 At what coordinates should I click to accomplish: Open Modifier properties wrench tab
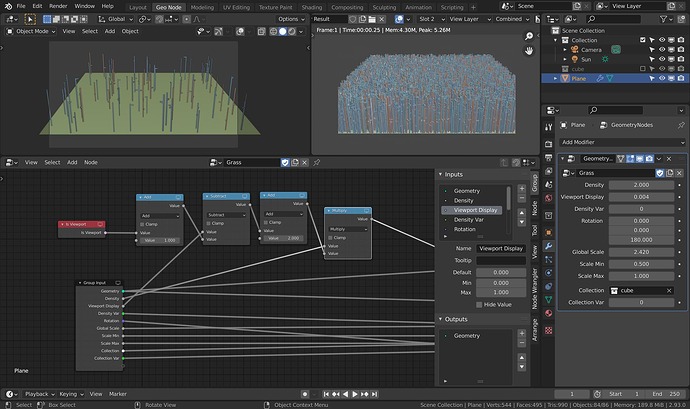click(x=548, y=246)
